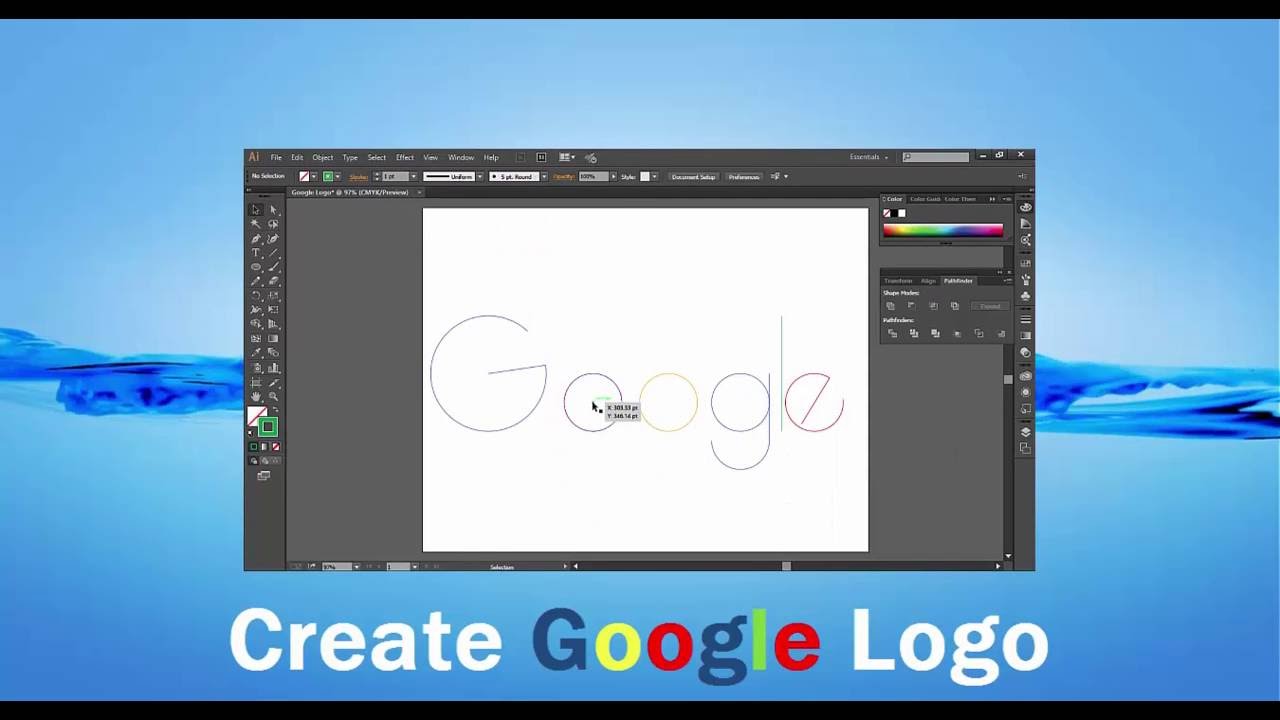This screenshot has height=720, width=1280.
Task: Switch toolbox paint mode to Color
Action: (253, 446)
